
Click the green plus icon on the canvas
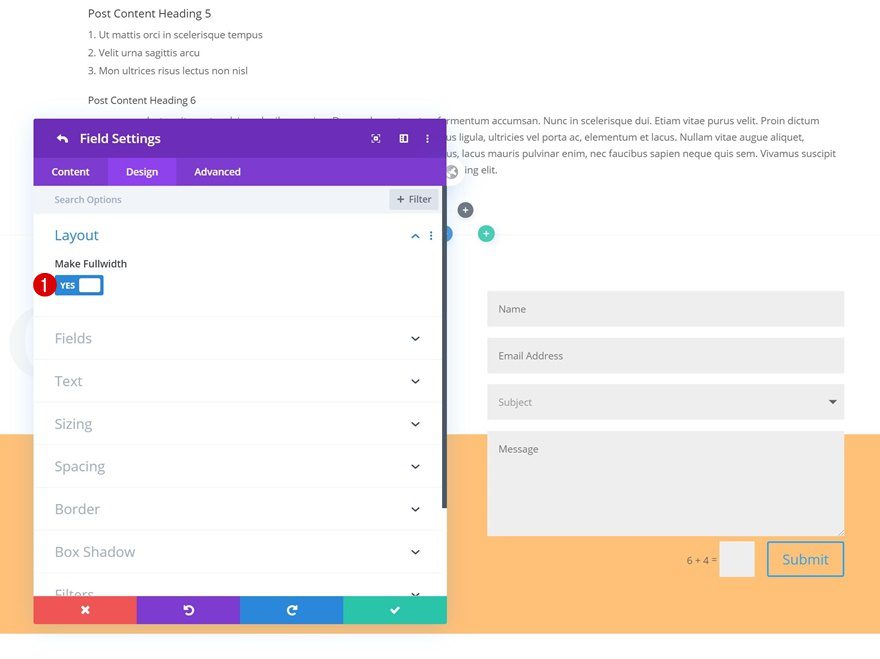point(486,232)
